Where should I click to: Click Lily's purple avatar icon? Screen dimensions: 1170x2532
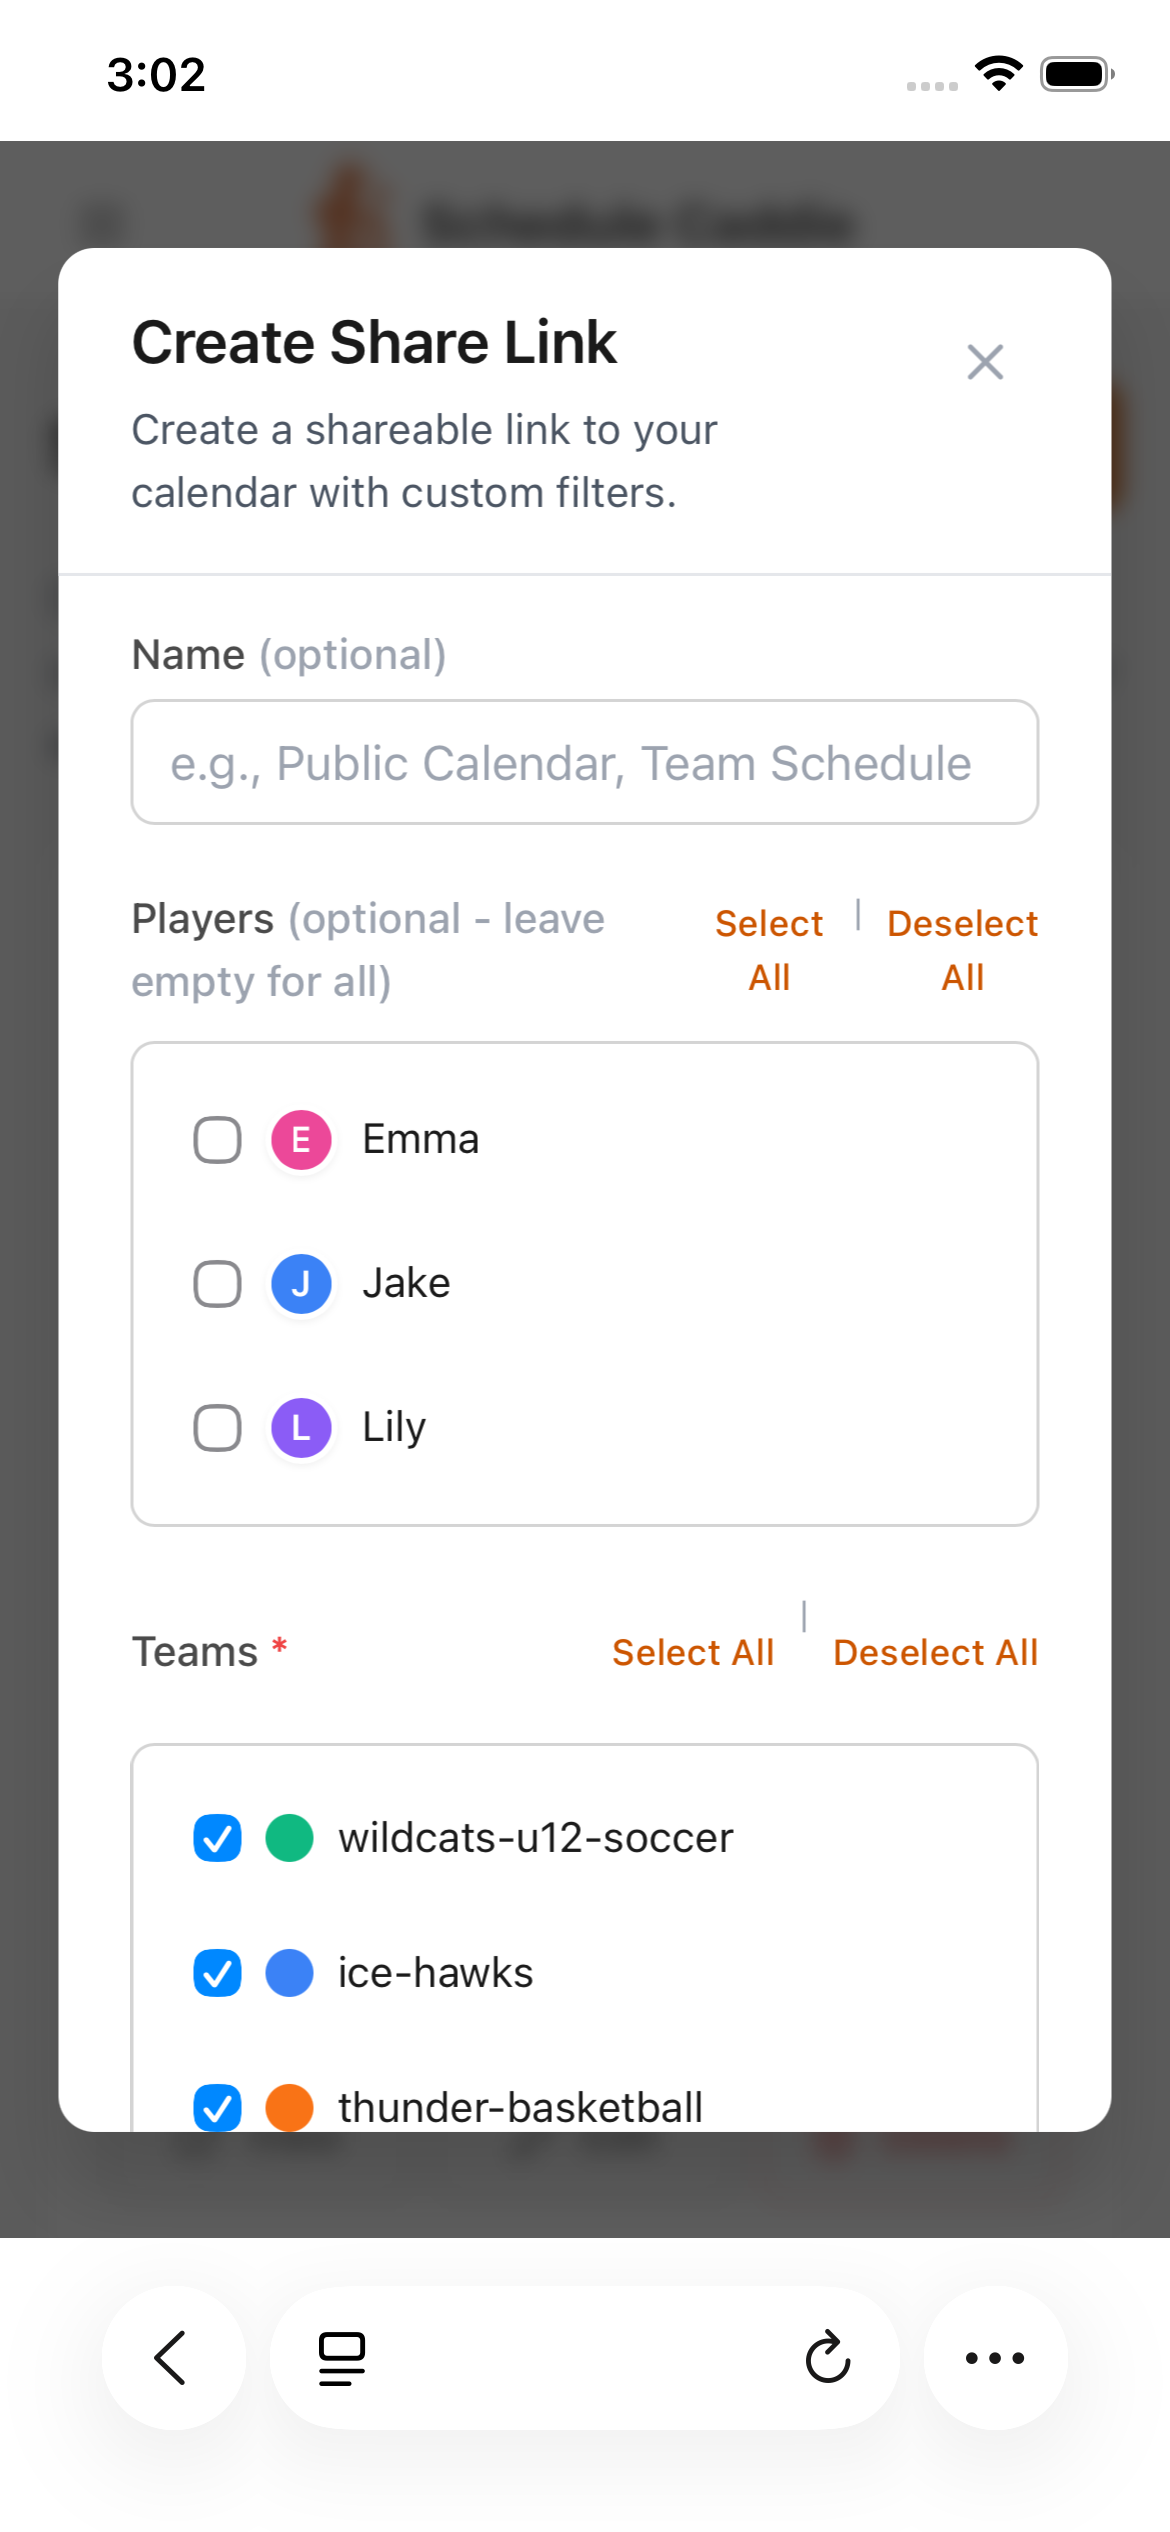click(x=301, y=1428)
